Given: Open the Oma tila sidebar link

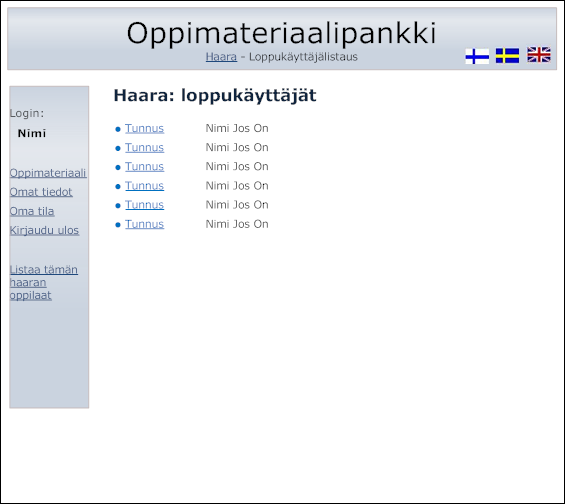Looking at the screenshot, I should [x=32, y=211].
